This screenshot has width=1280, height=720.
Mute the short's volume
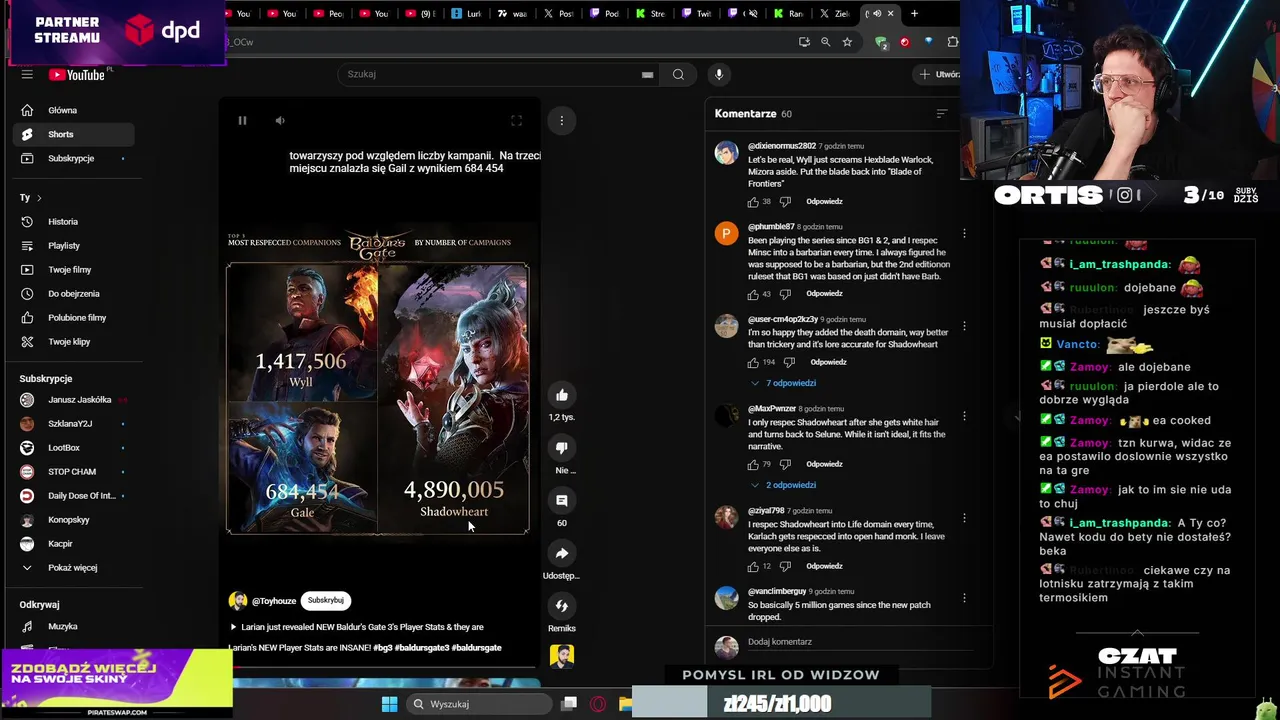point(280,121)
